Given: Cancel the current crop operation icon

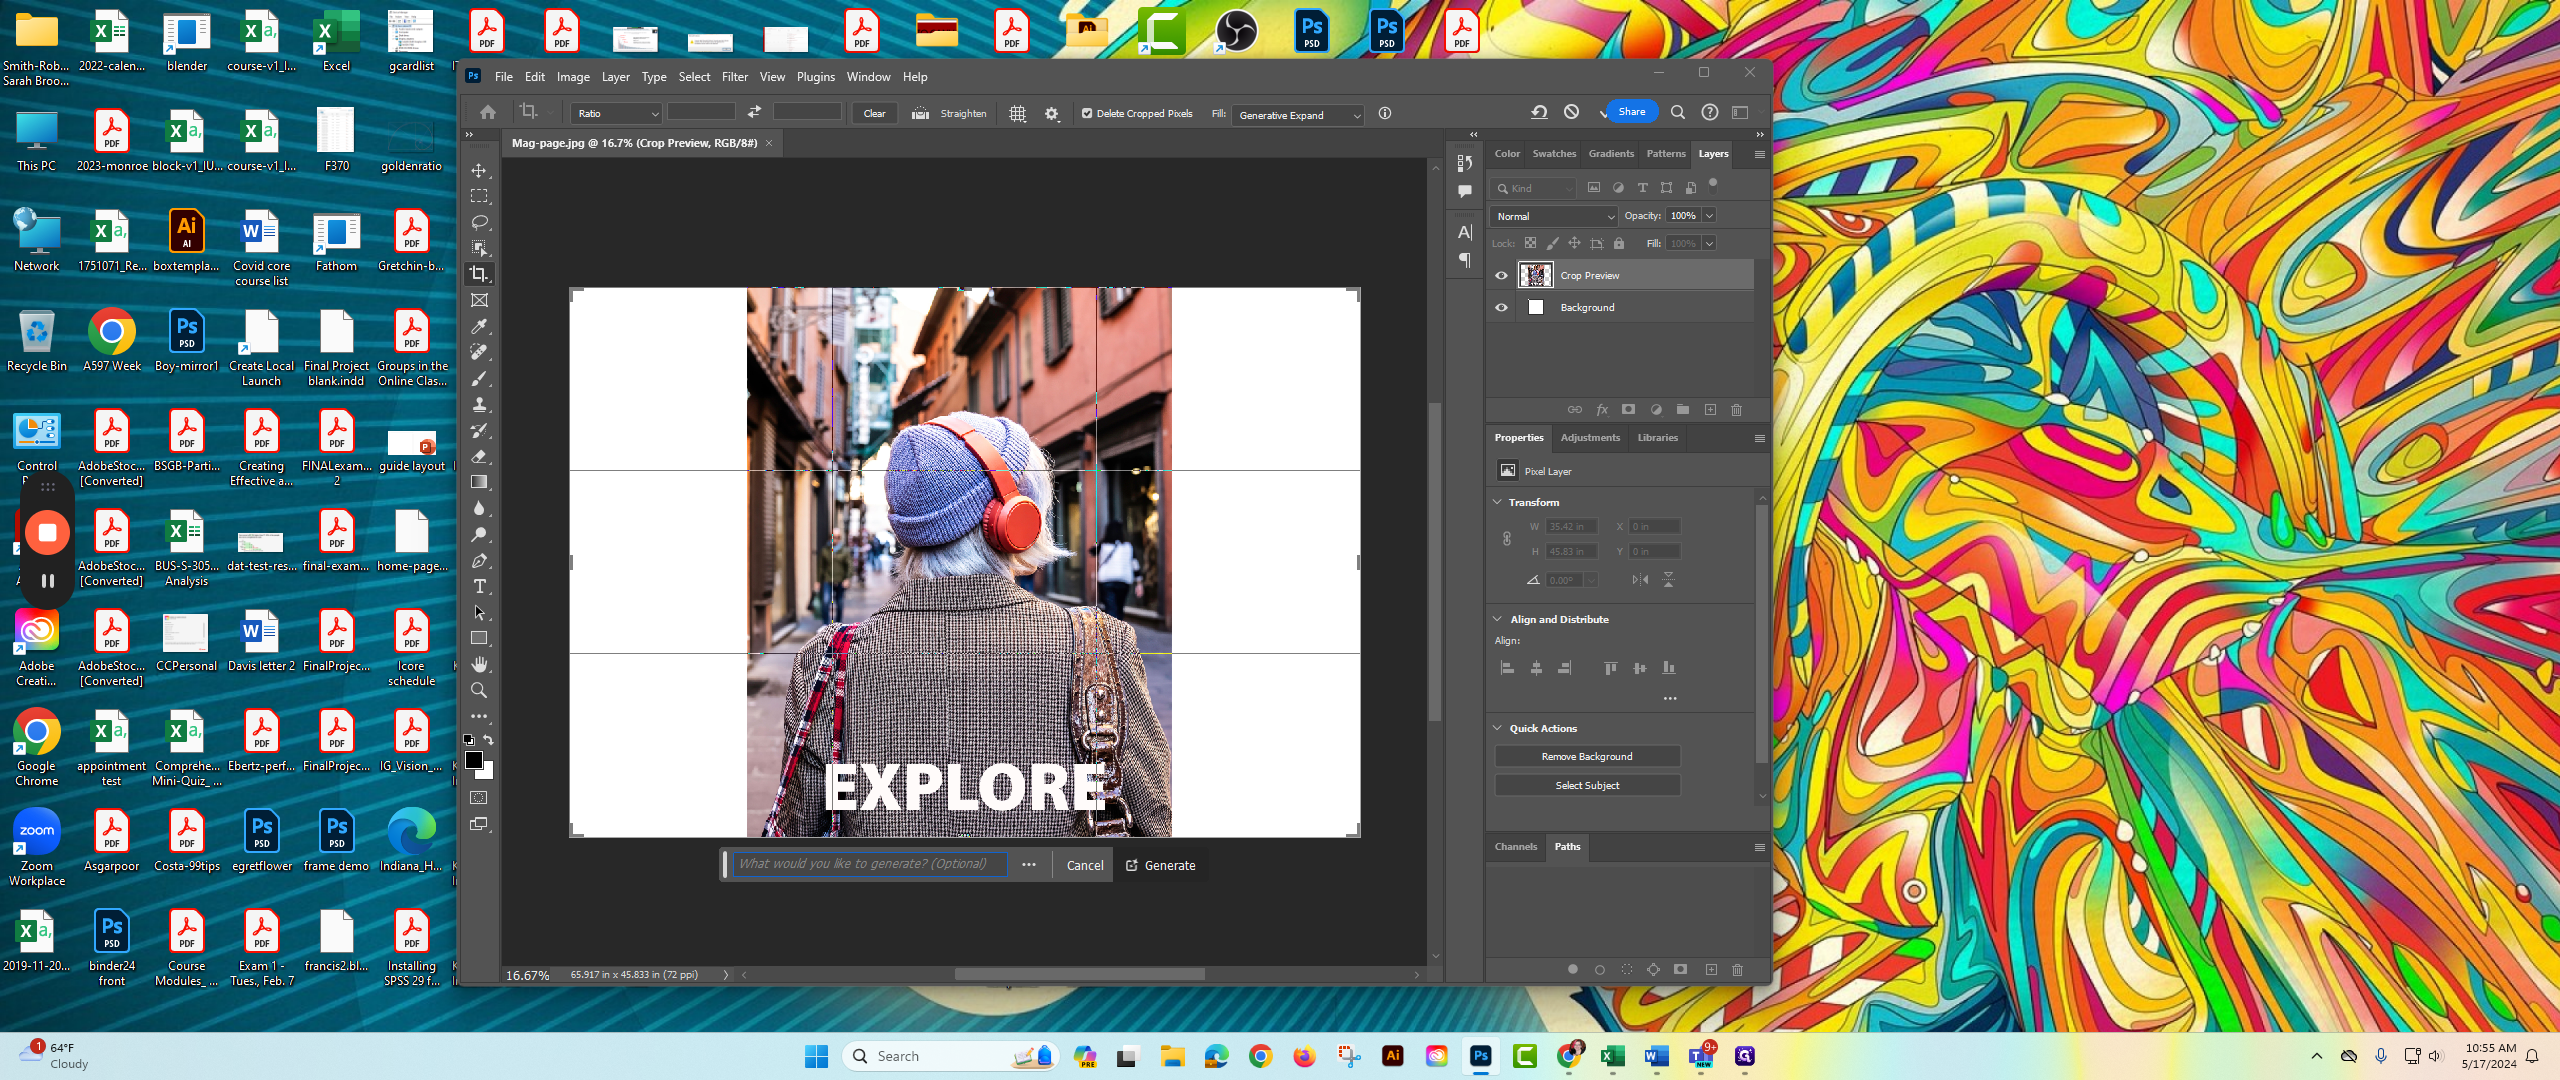Looking at the screenshot, I should (1572, 112).
